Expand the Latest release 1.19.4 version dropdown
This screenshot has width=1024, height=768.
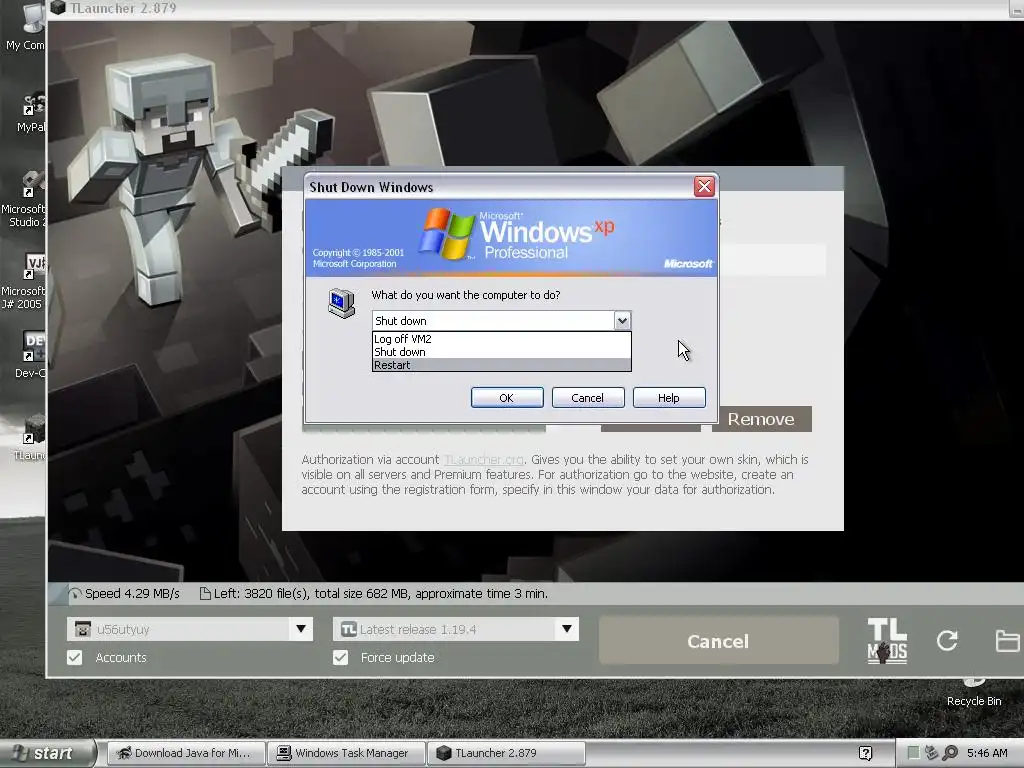click(x=567, y=629)
